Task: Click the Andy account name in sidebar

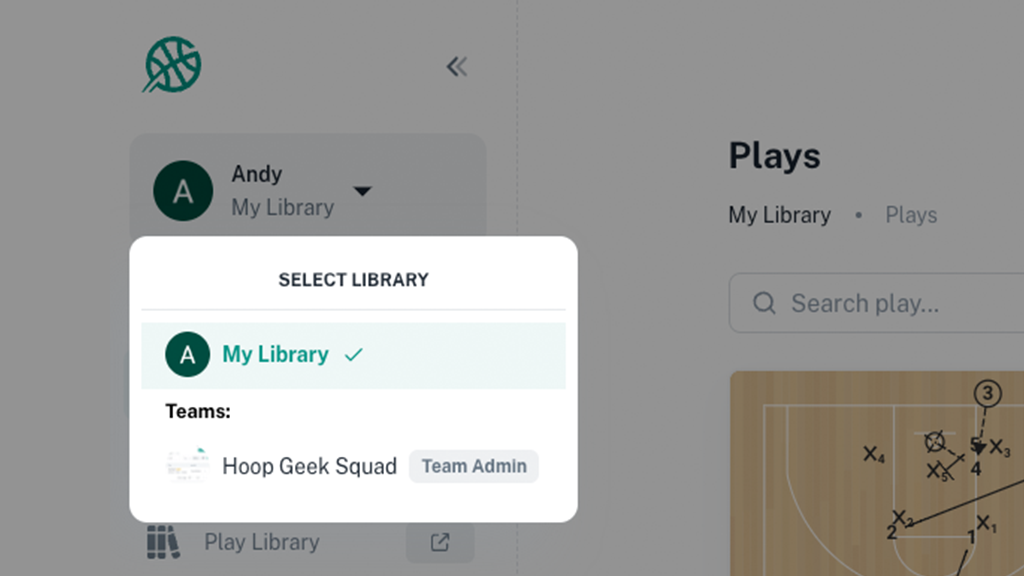Action: pyautogui.click(x=257, y=174)
